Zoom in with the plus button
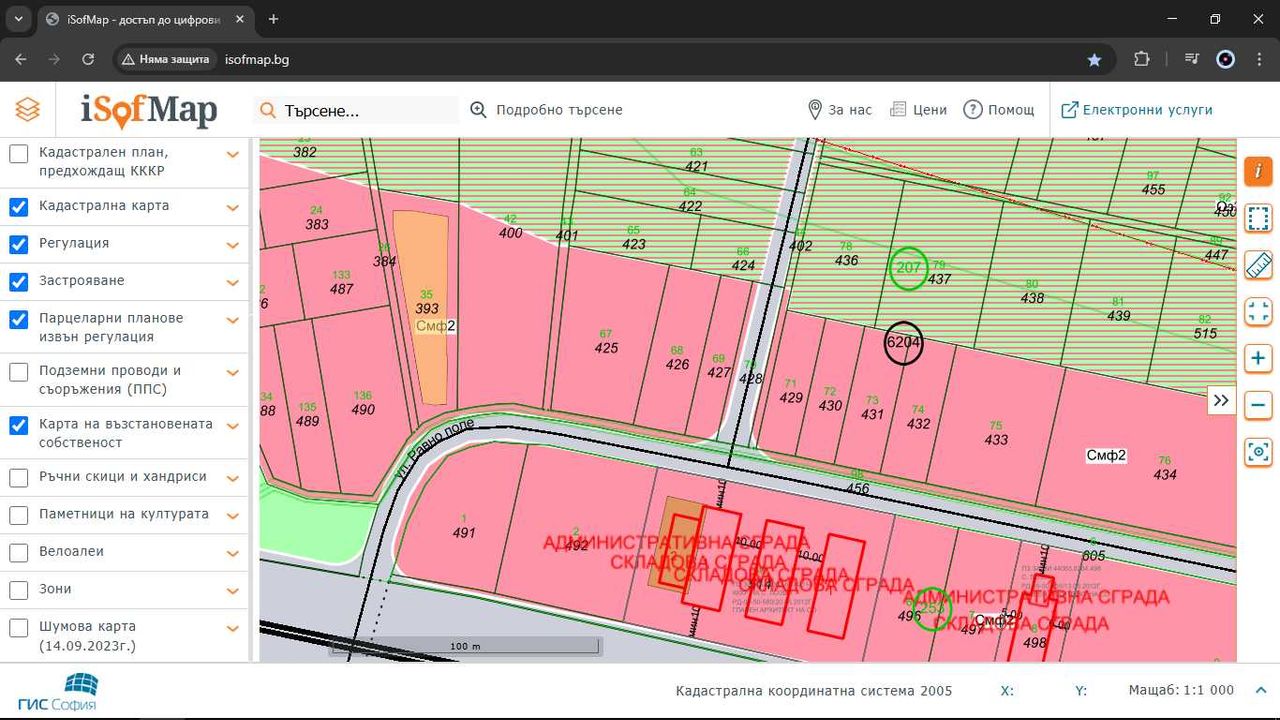The width and height of the screenshot is (1280, 720). point(1258,358)
